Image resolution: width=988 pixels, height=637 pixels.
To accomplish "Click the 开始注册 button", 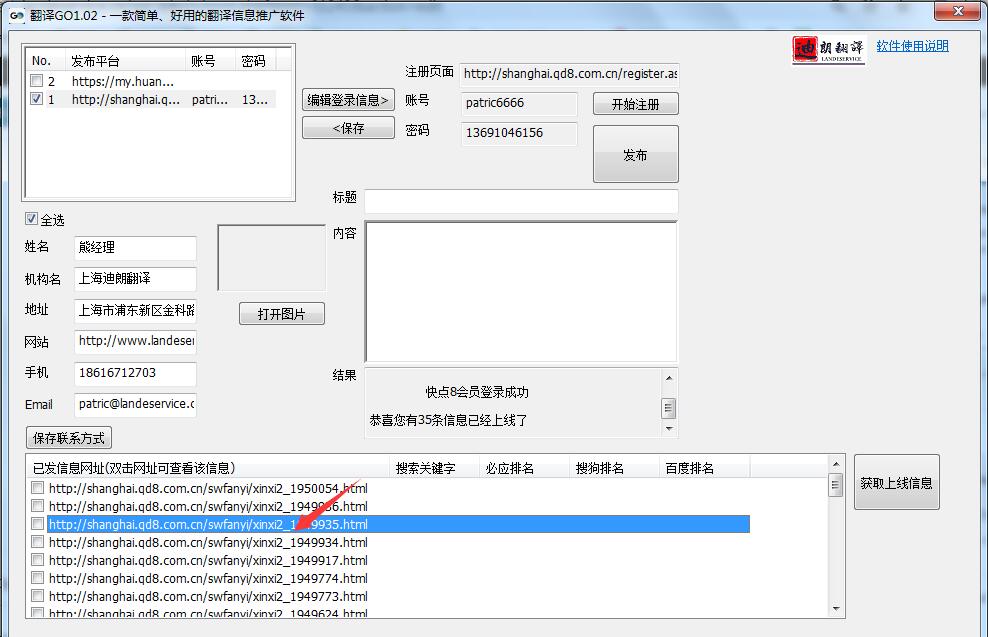I will [635, 104].
